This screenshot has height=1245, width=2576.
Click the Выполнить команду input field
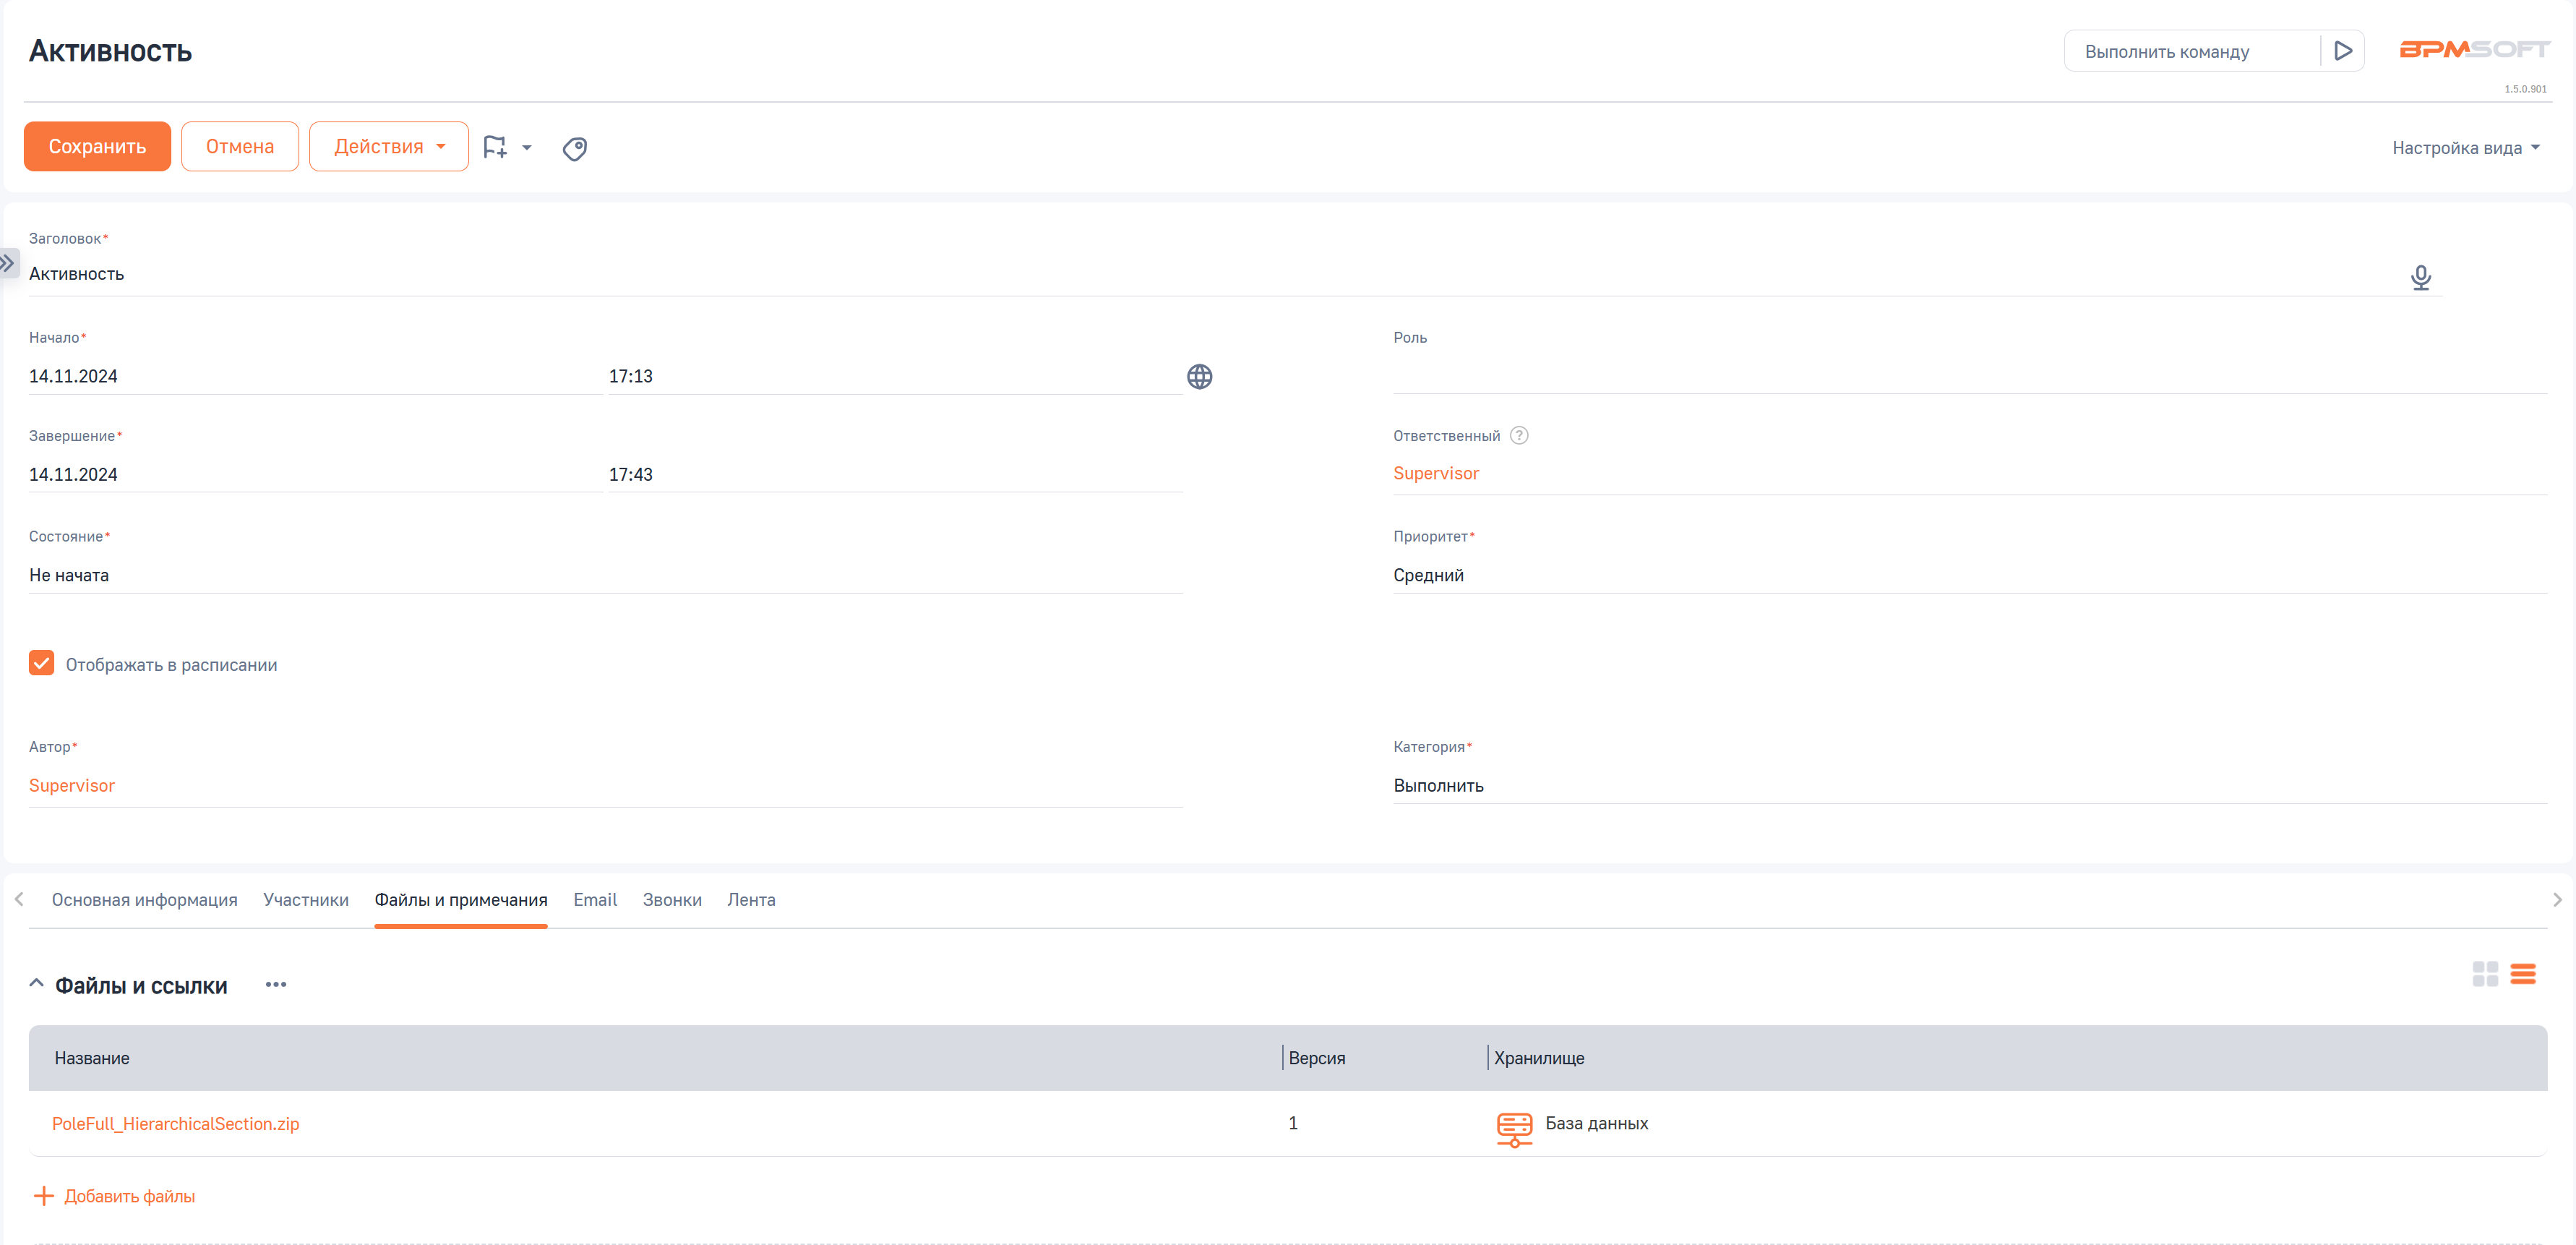[2190, 52]
